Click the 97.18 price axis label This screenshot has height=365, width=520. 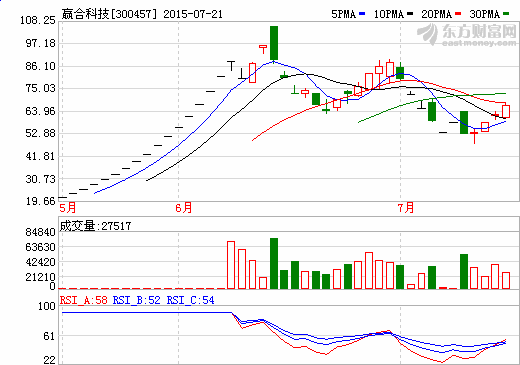click(x=40, y=43)
